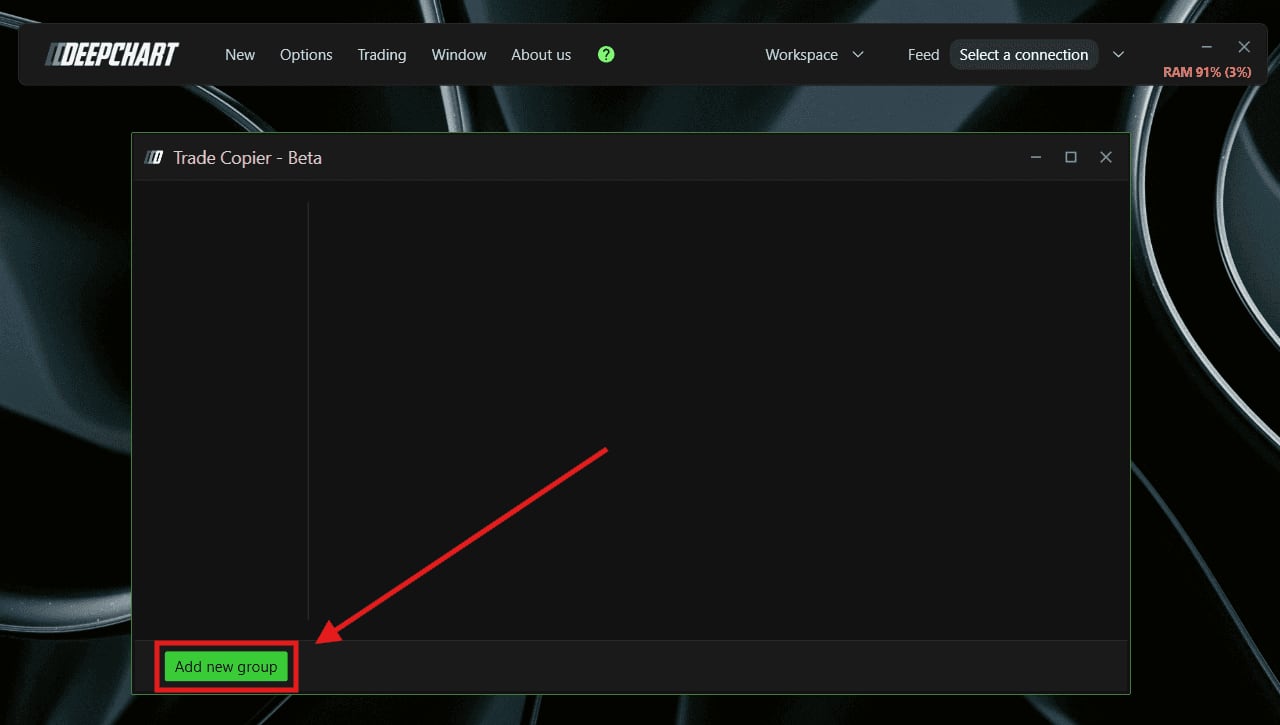The height and width of the screenshot is (725, 1280).
Task: Click the Feed label
Action: pos(923,55)
